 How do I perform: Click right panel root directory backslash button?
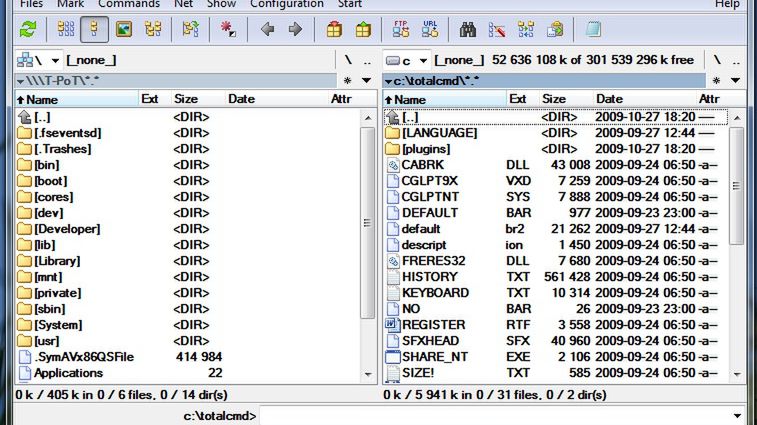coord(717,60)
